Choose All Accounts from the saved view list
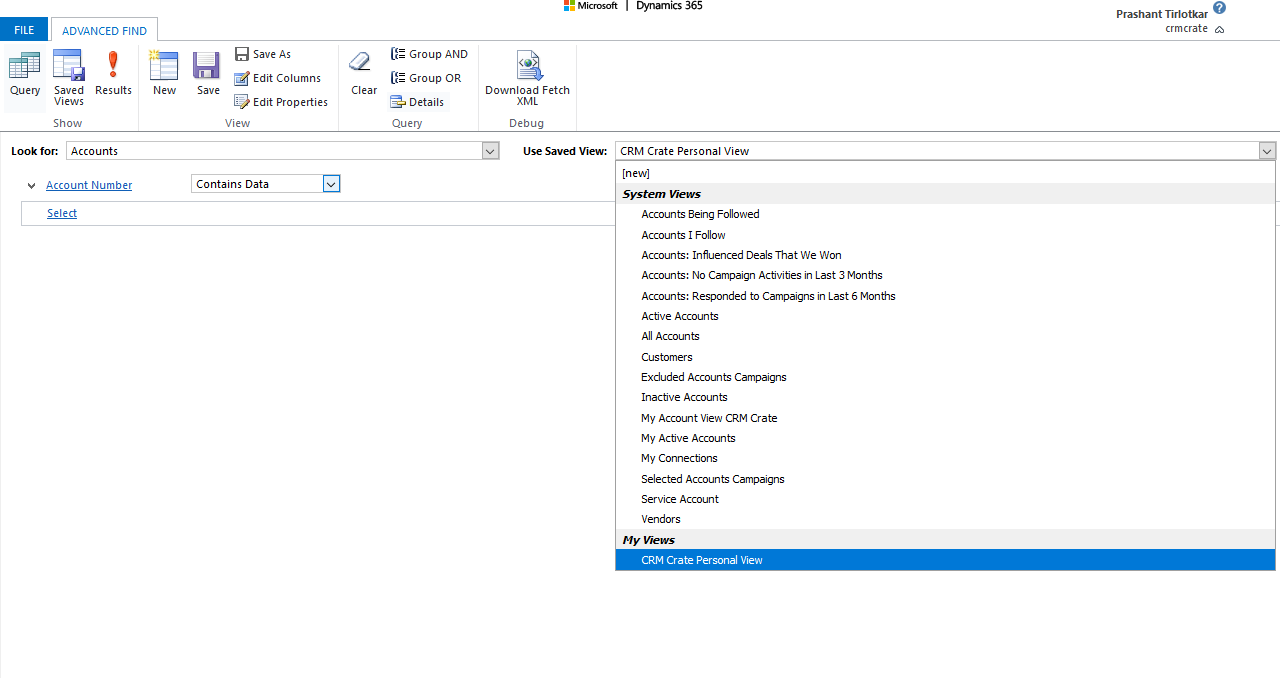 click(670, 336)
